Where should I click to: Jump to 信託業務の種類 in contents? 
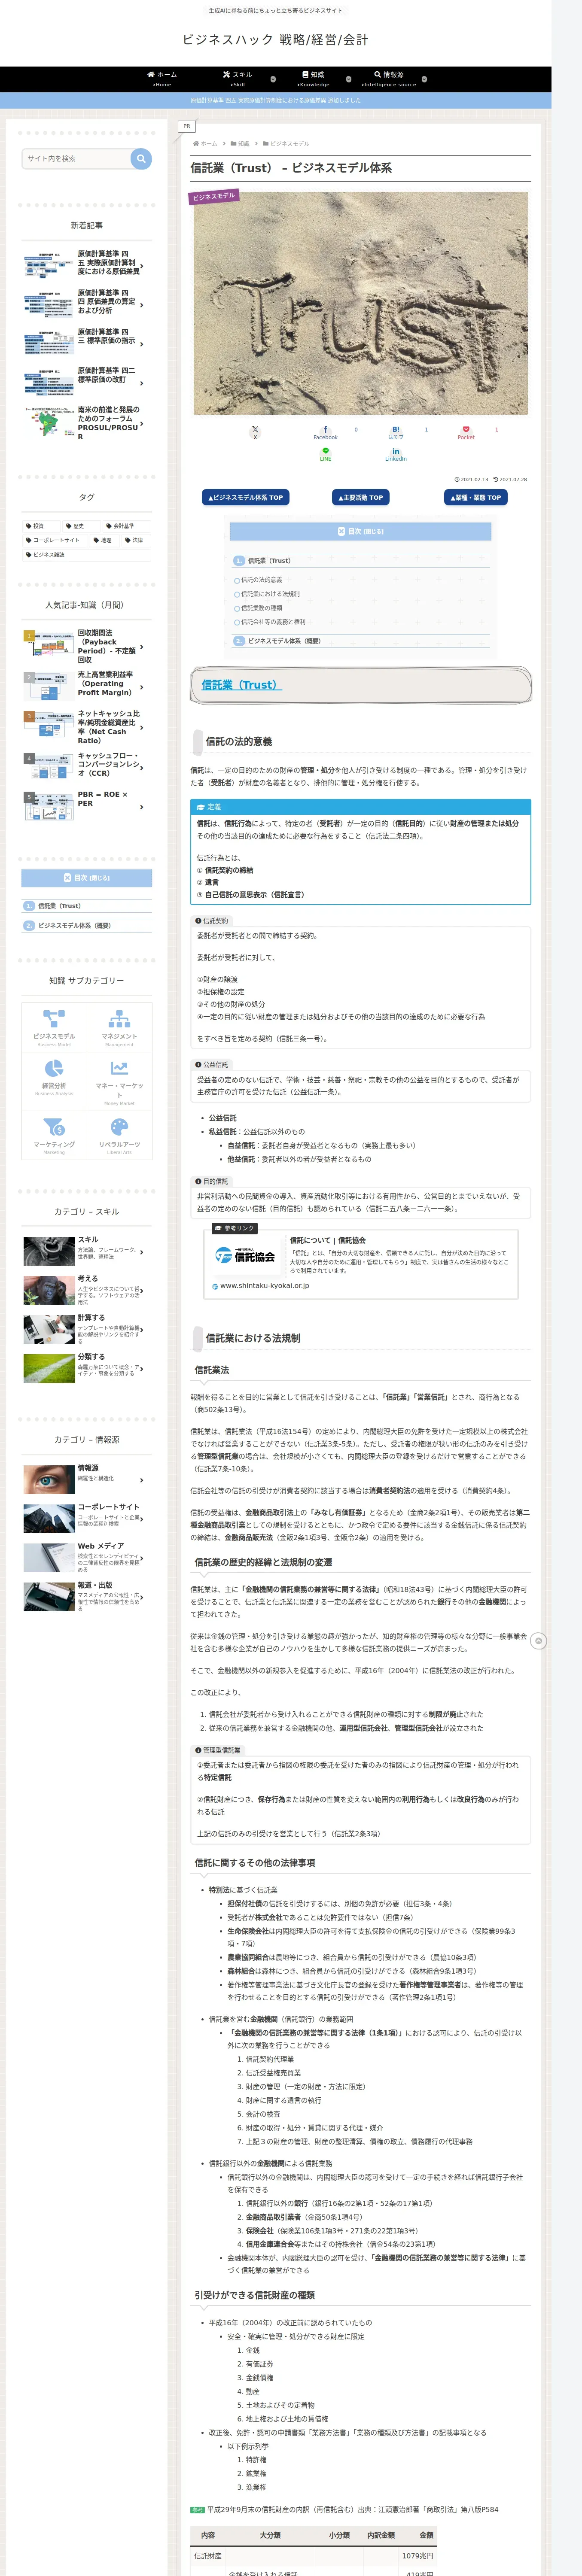coord(261,608)
